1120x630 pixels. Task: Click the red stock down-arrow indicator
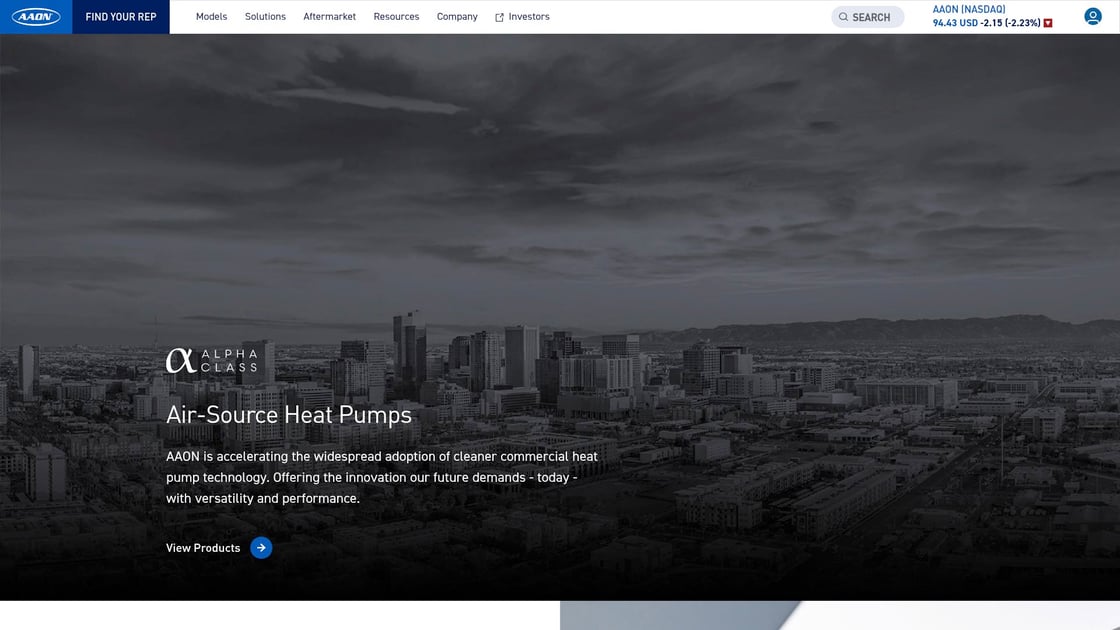coord(1048,23)
